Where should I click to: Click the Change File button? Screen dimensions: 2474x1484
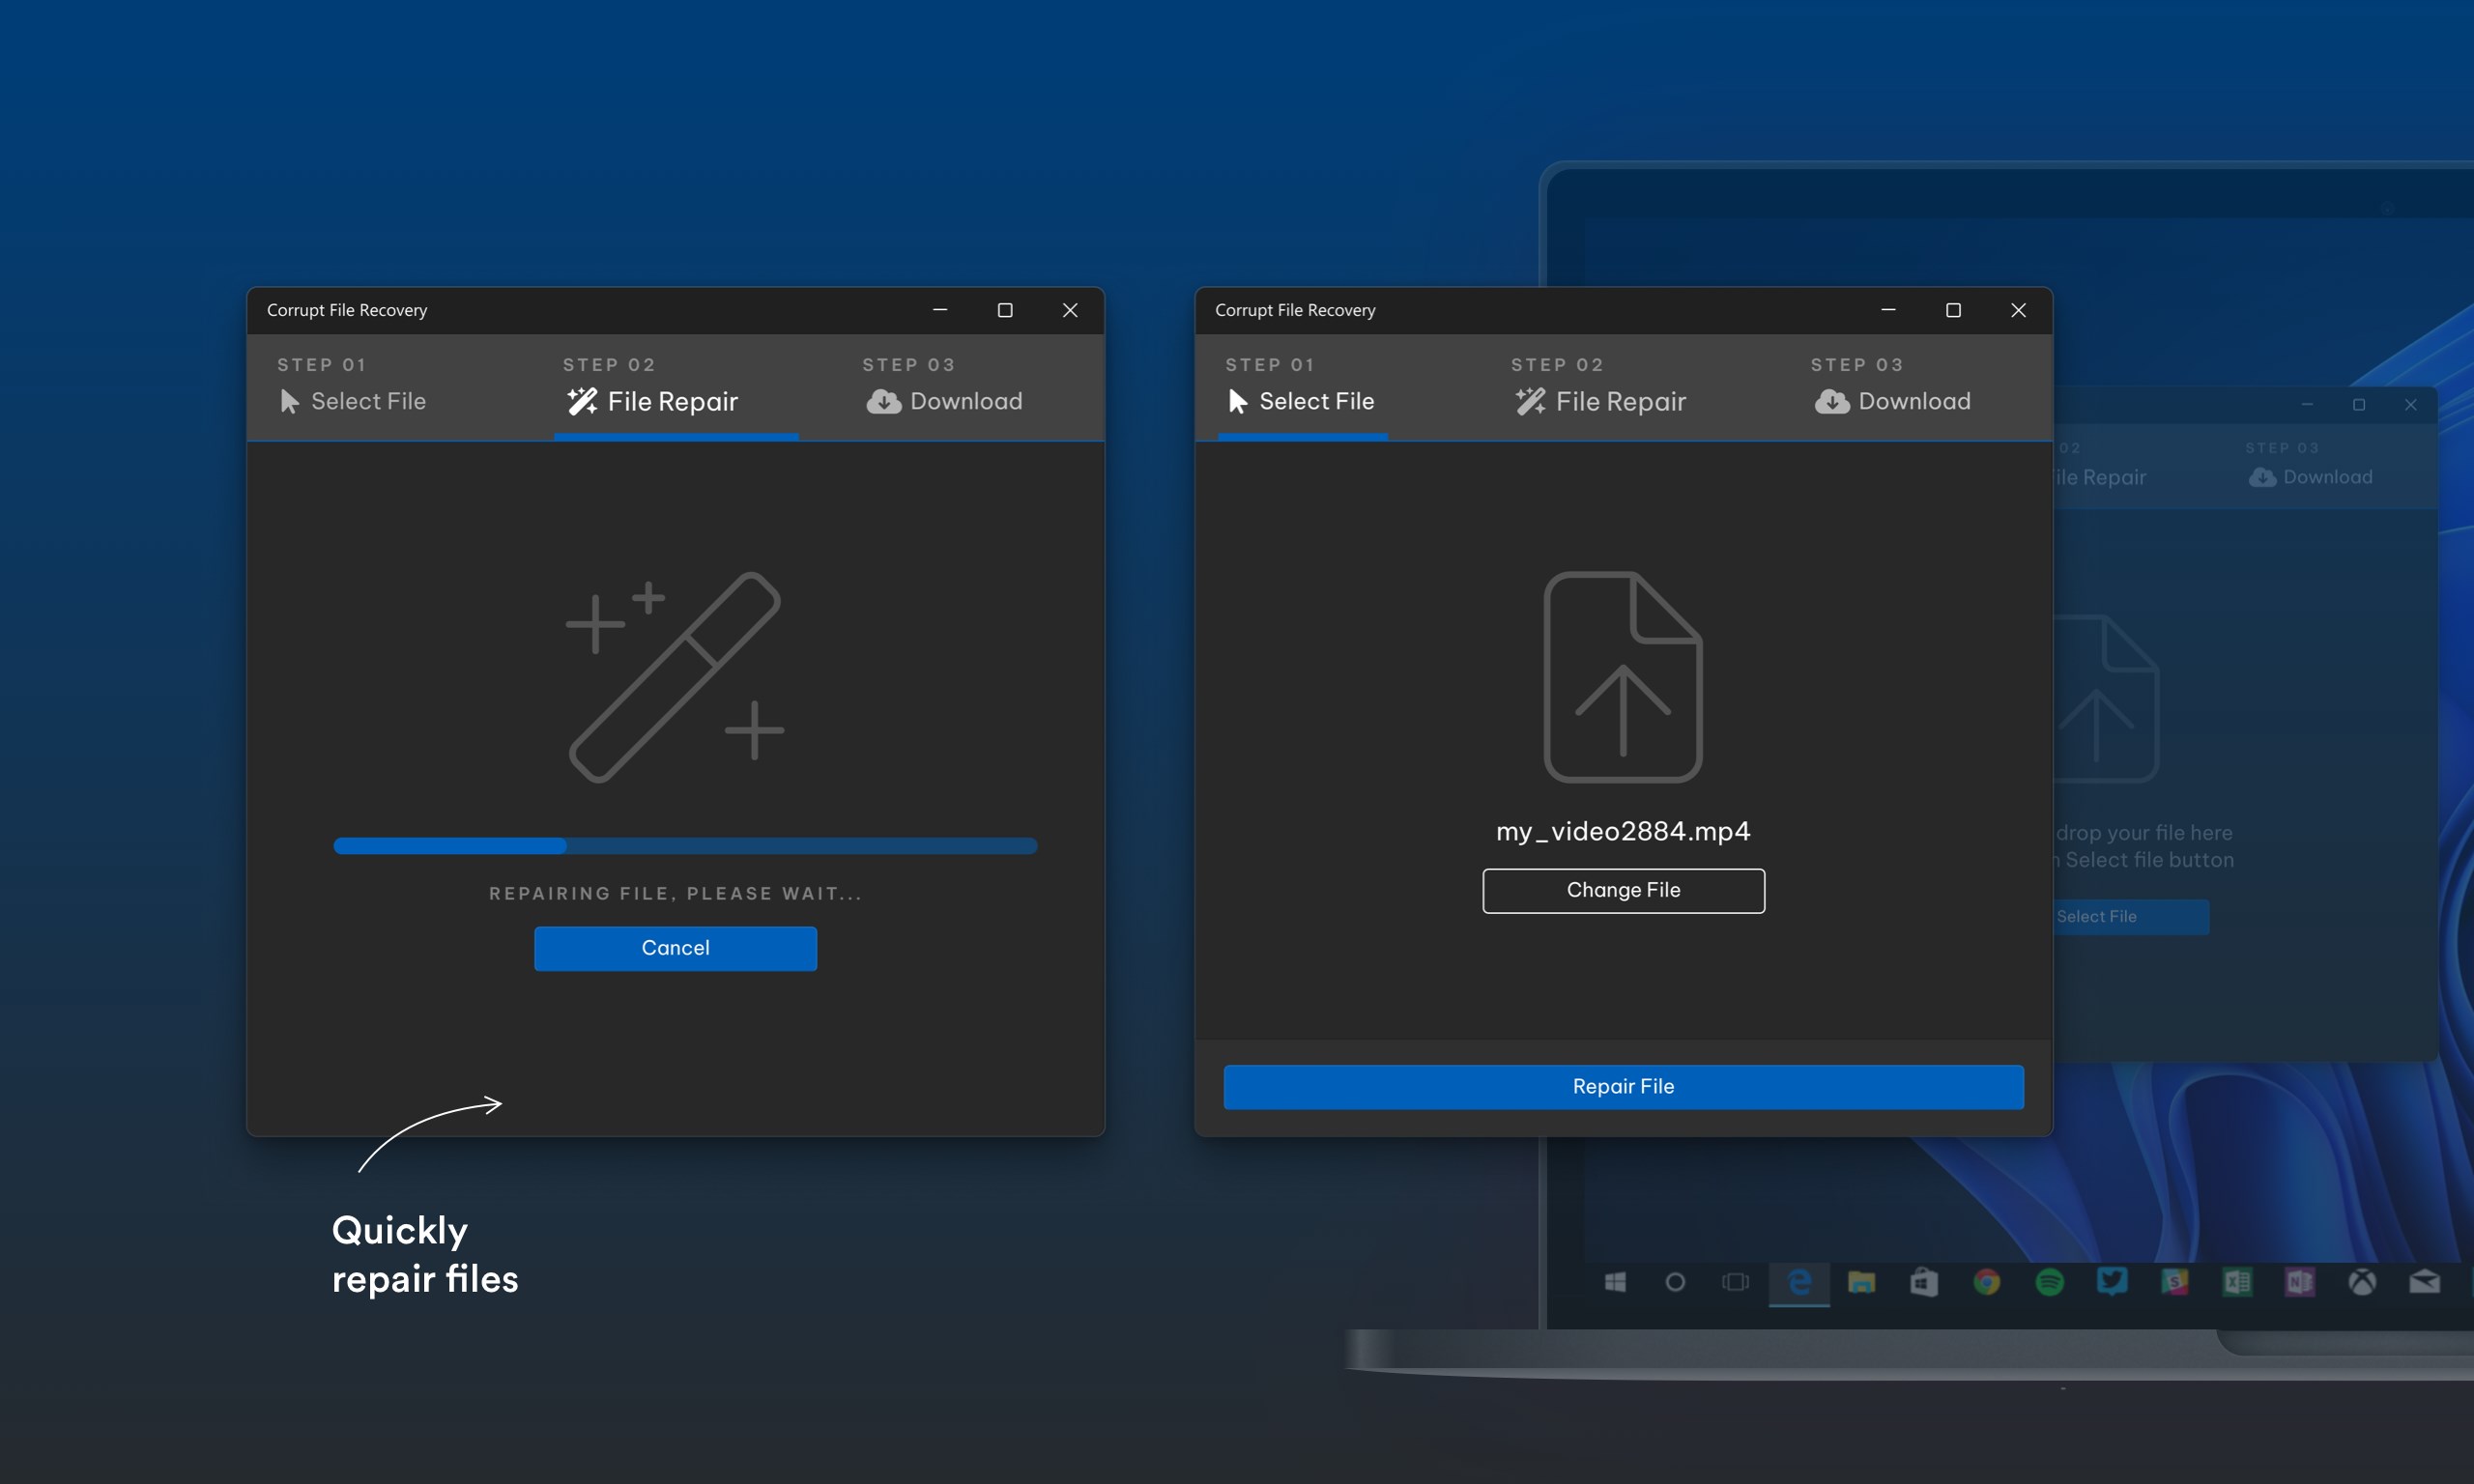[1623, 890]
